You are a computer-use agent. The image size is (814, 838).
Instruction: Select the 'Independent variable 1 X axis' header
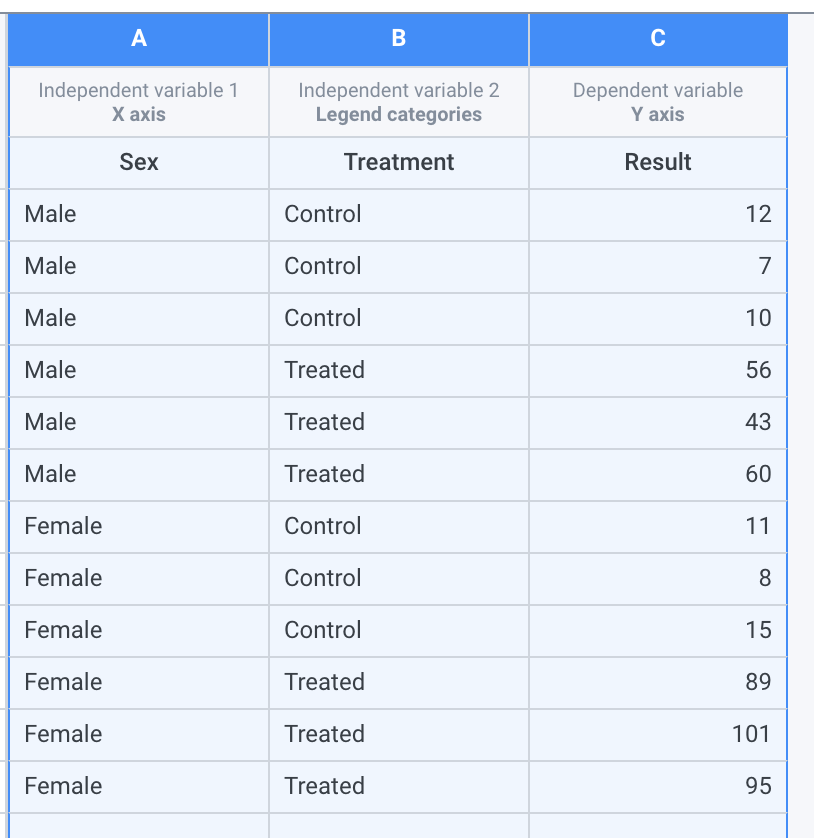point(137,101)
